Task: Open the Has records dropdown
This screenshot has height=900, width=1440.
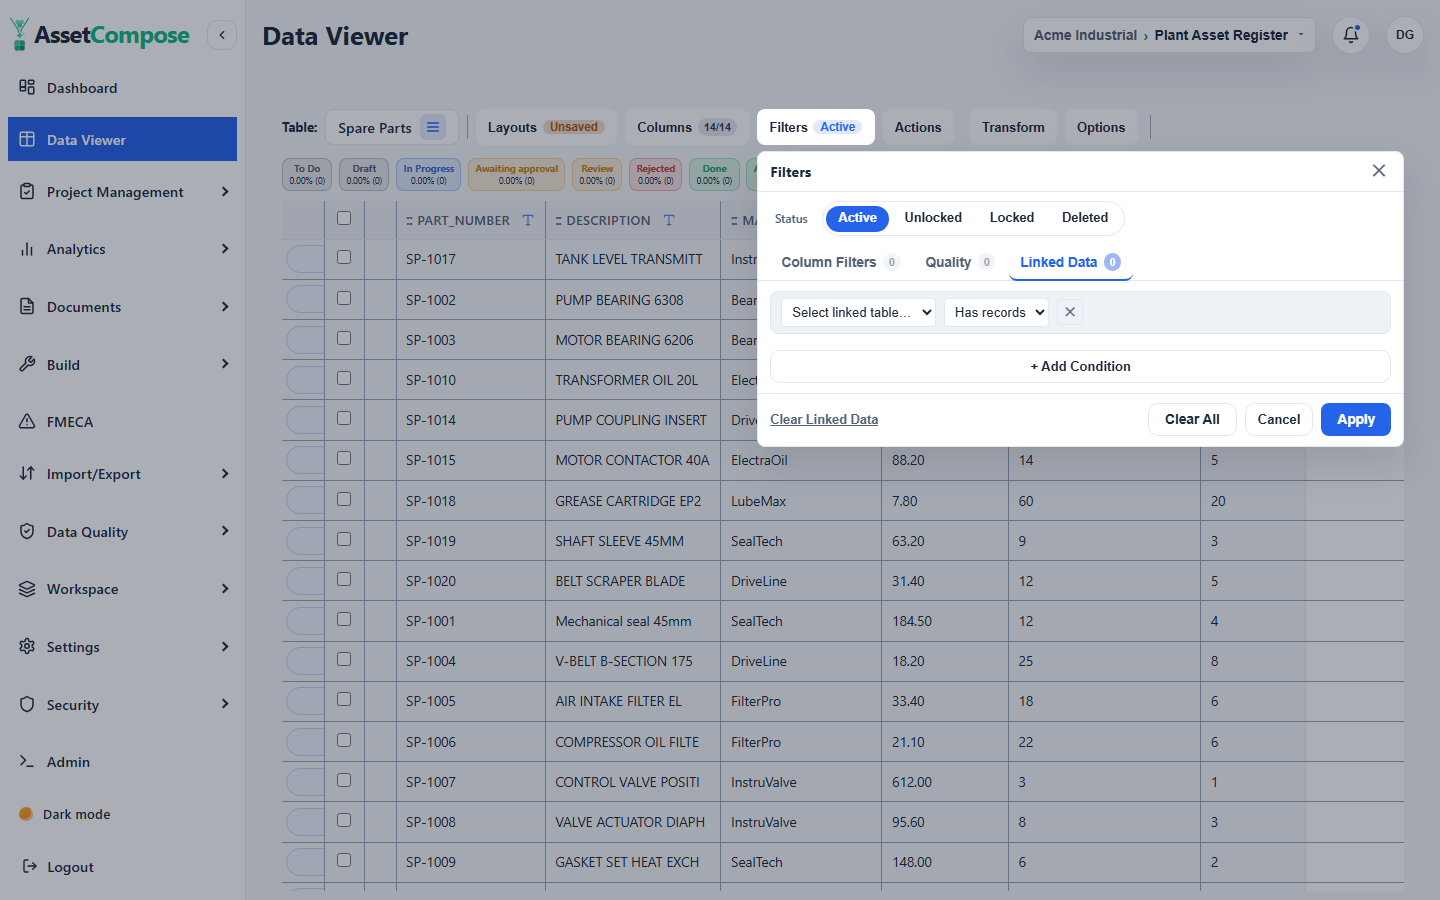Action: (996, 312)
